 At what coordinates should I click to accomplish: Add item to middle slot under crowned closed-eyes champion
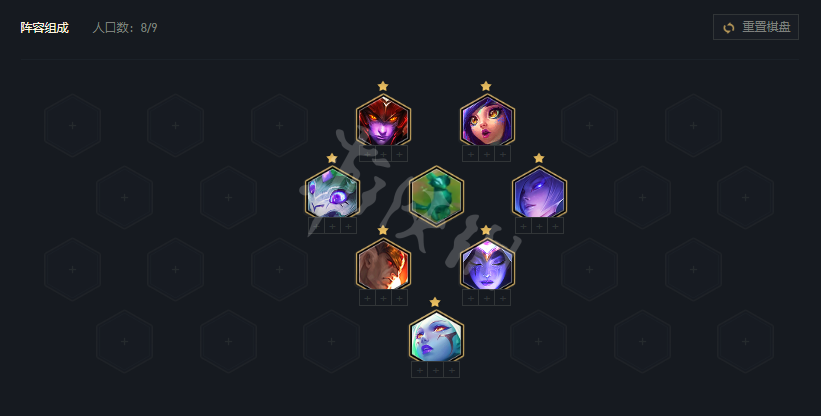coord(487,298)
